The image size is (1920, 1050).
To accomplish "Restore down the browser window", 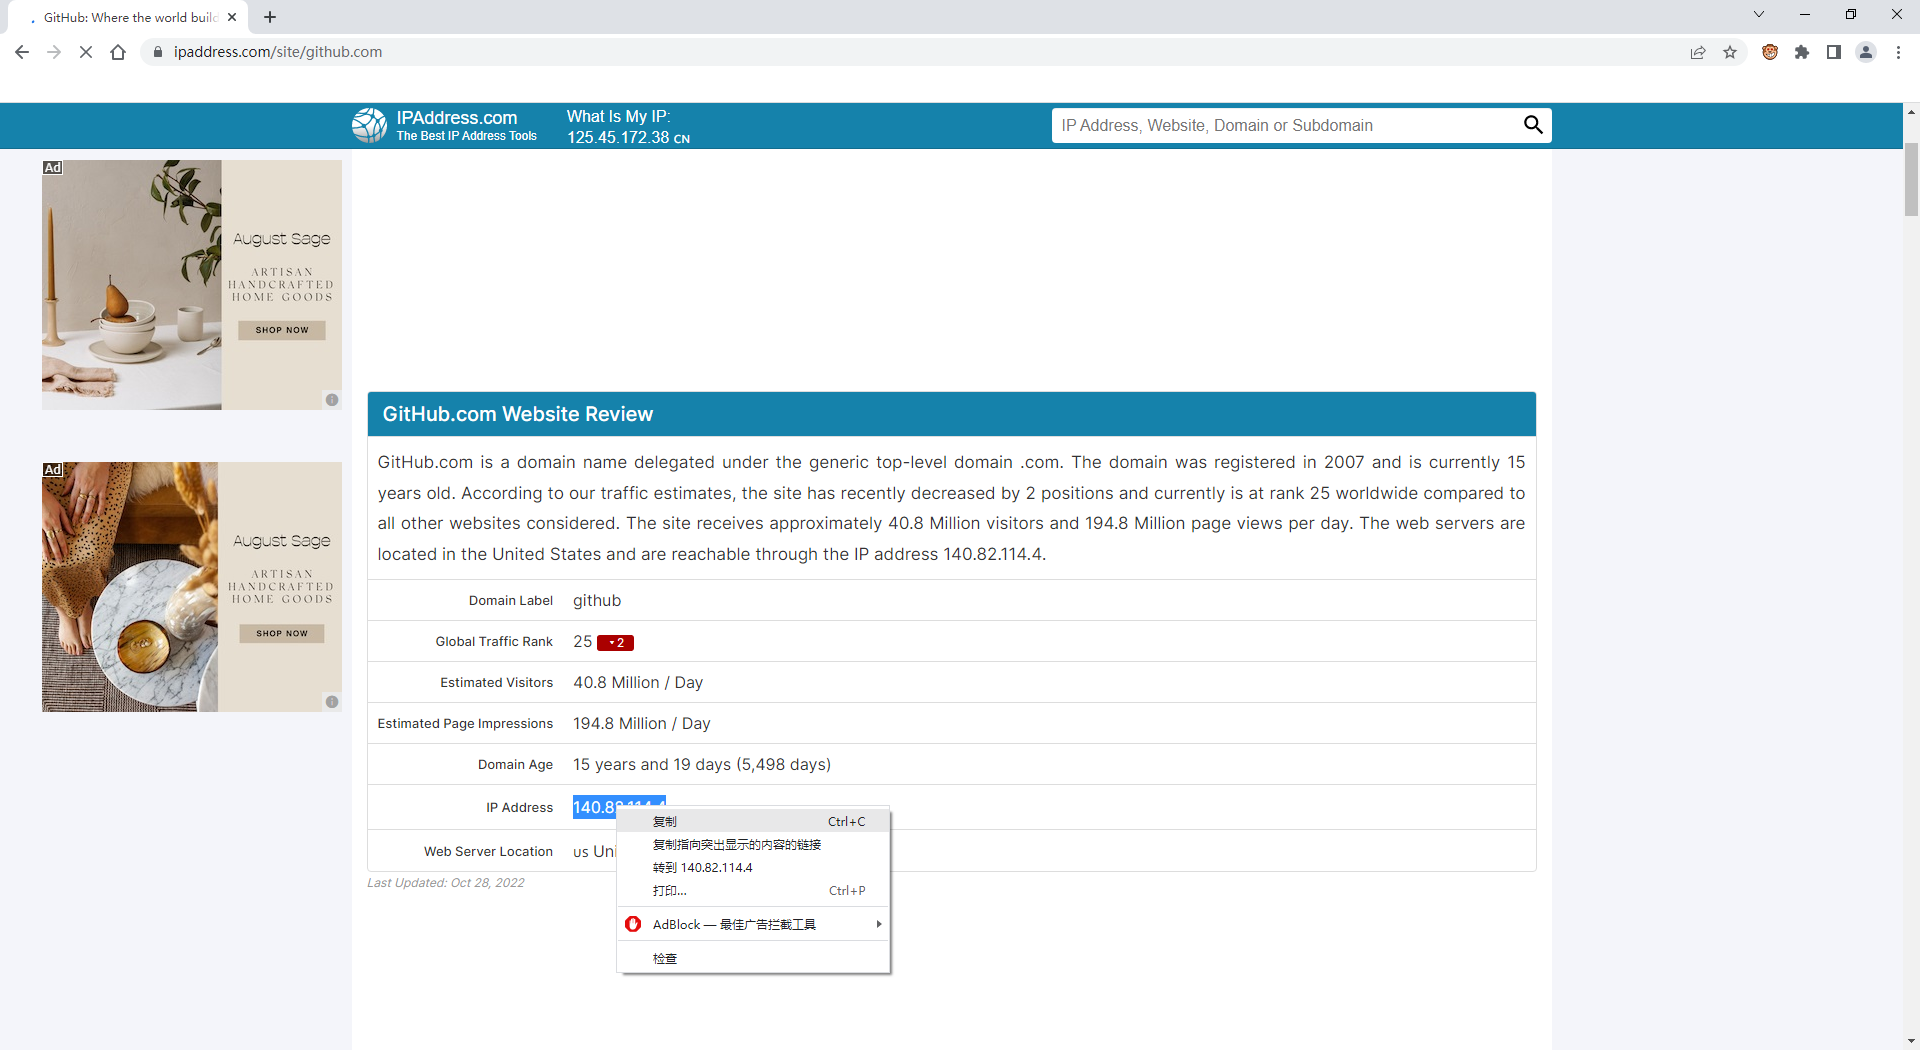I will coord(1851,14).
